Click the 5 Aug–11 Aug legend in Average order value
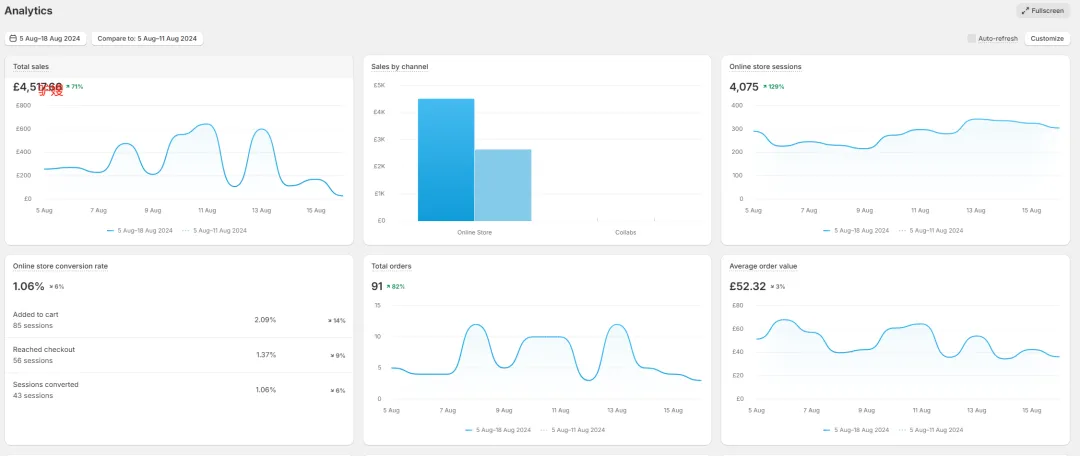 [x=931, y=430]
